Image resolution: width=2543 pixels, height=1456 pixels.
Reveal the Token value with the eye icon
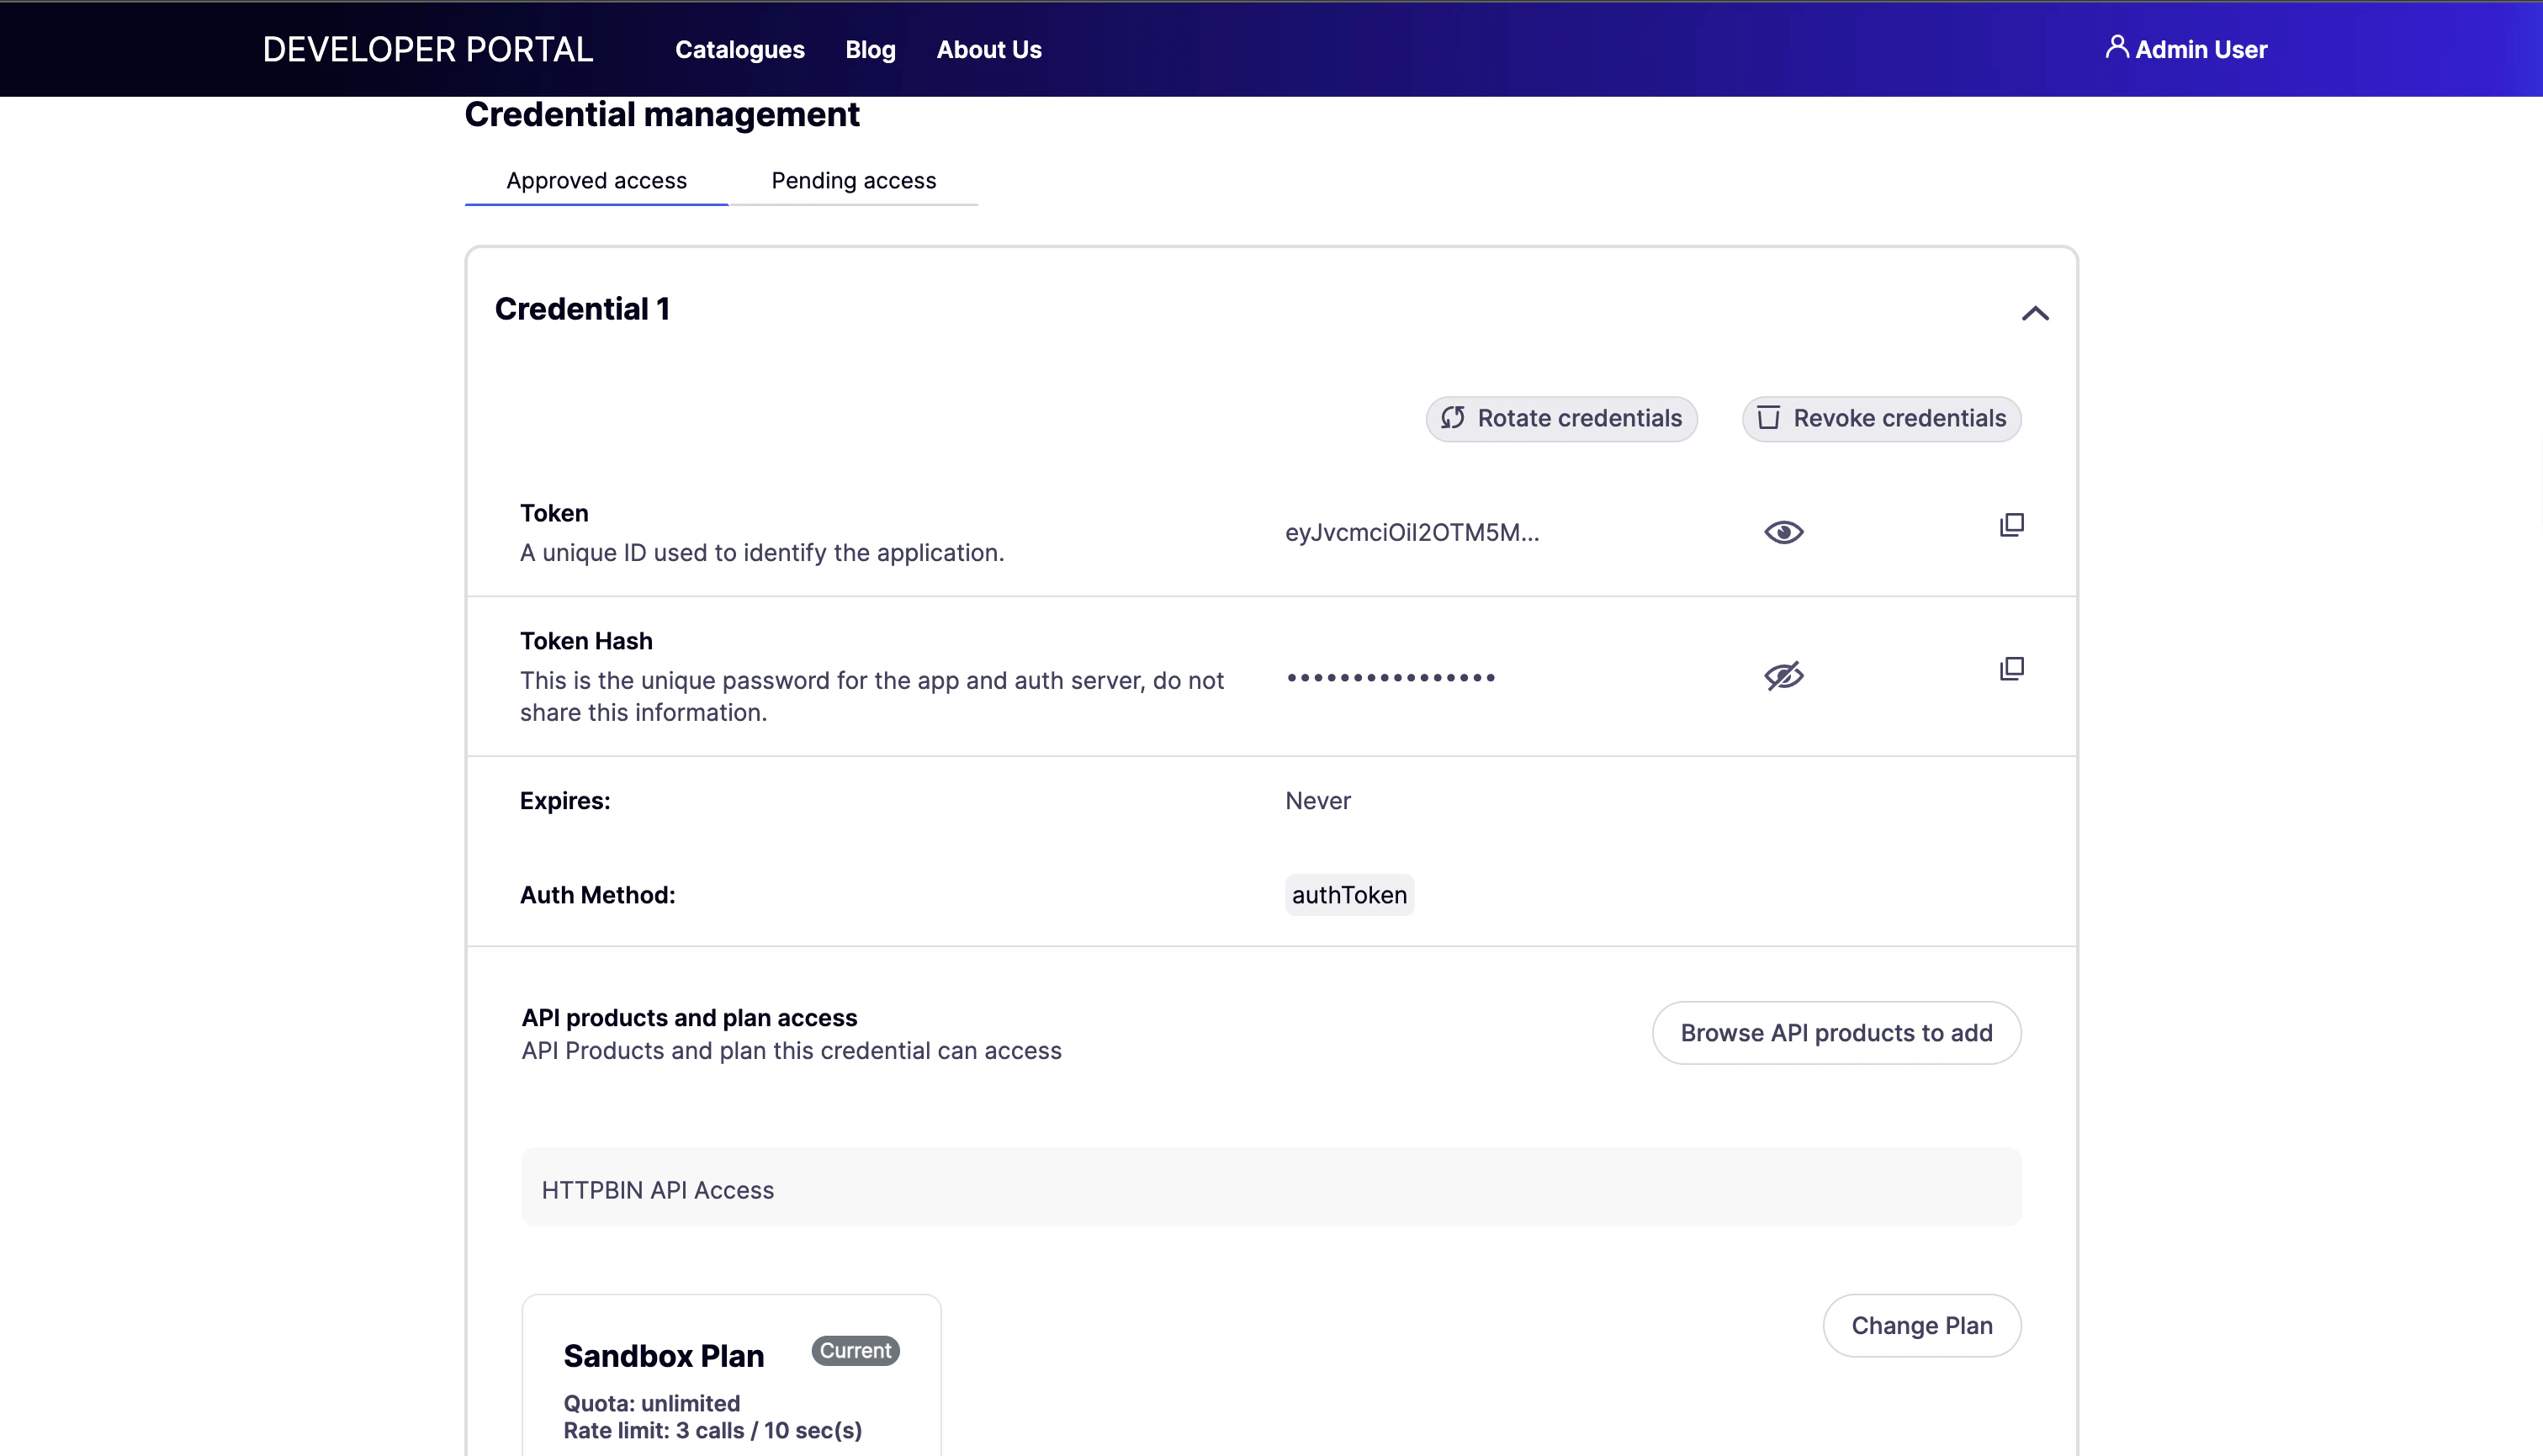pos(1784,531)
